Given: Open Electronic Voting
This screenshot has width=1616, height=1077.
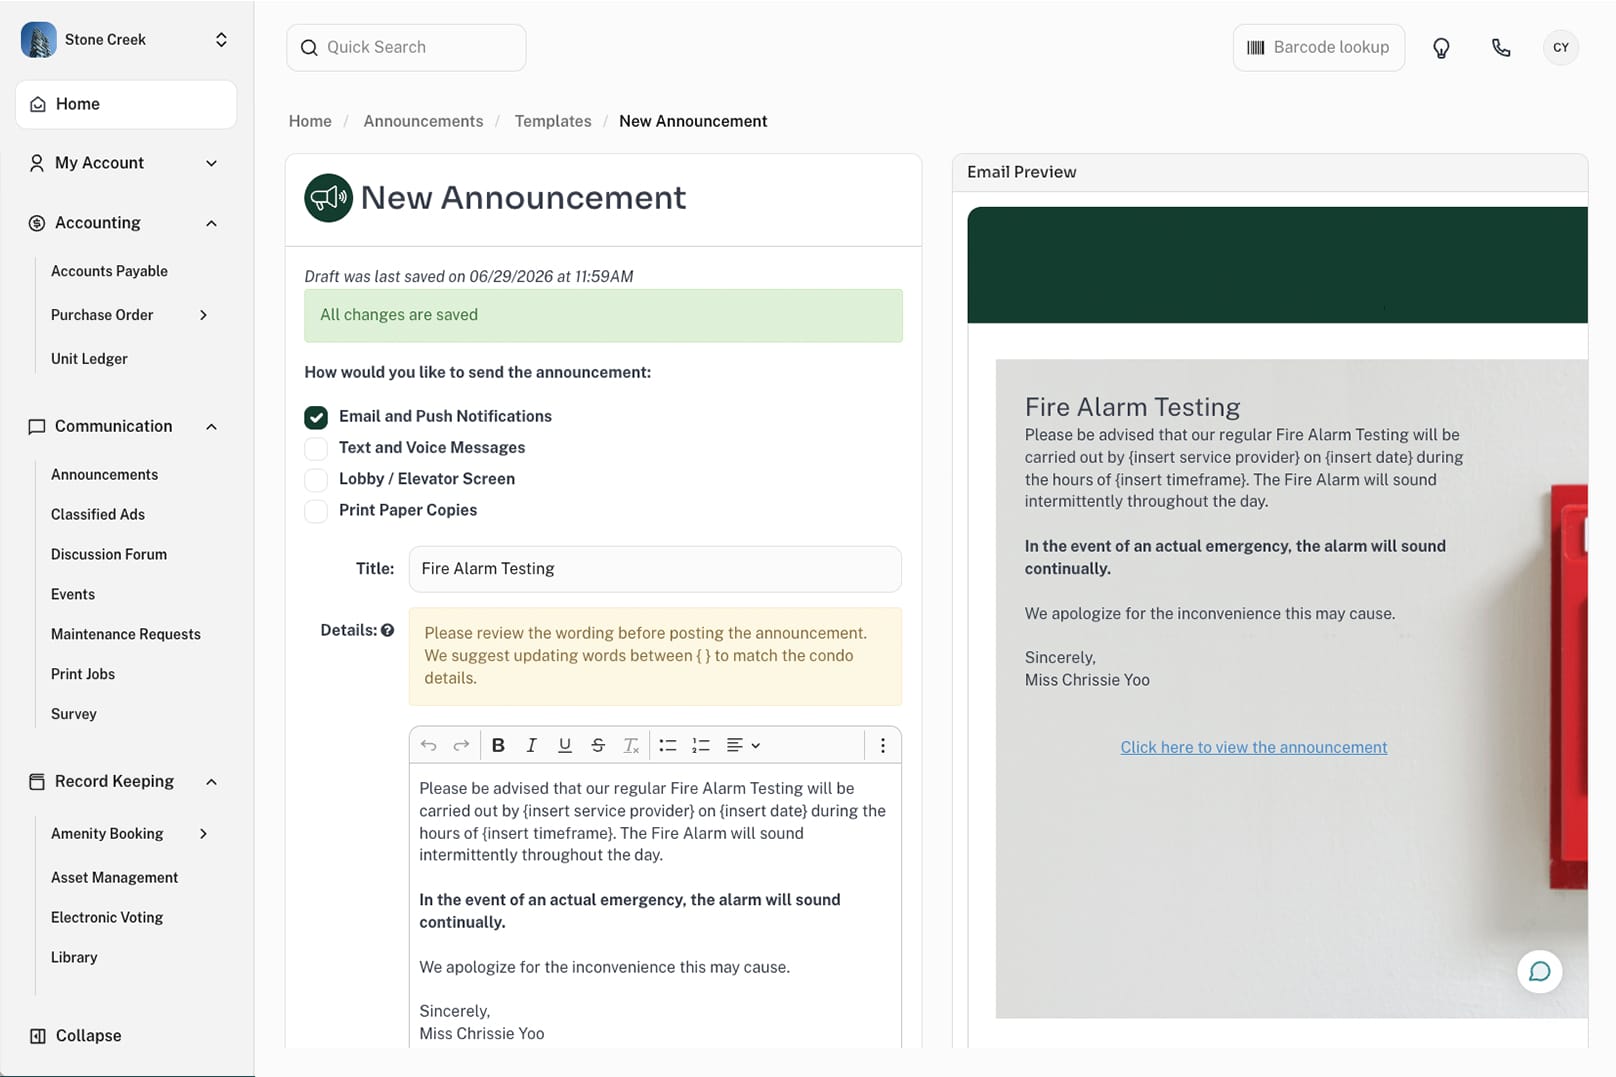Looking at the screenshot, I should 107,917.
